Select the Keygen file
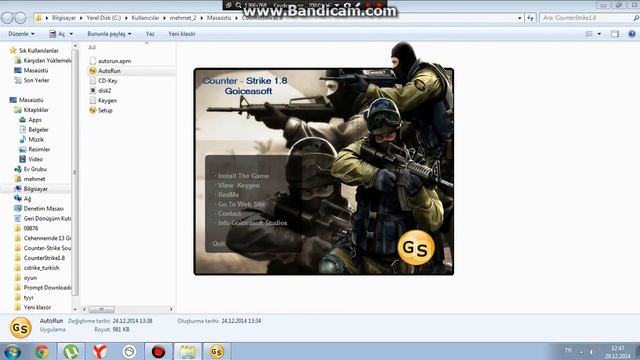The image size is (640, 360). 107,100
